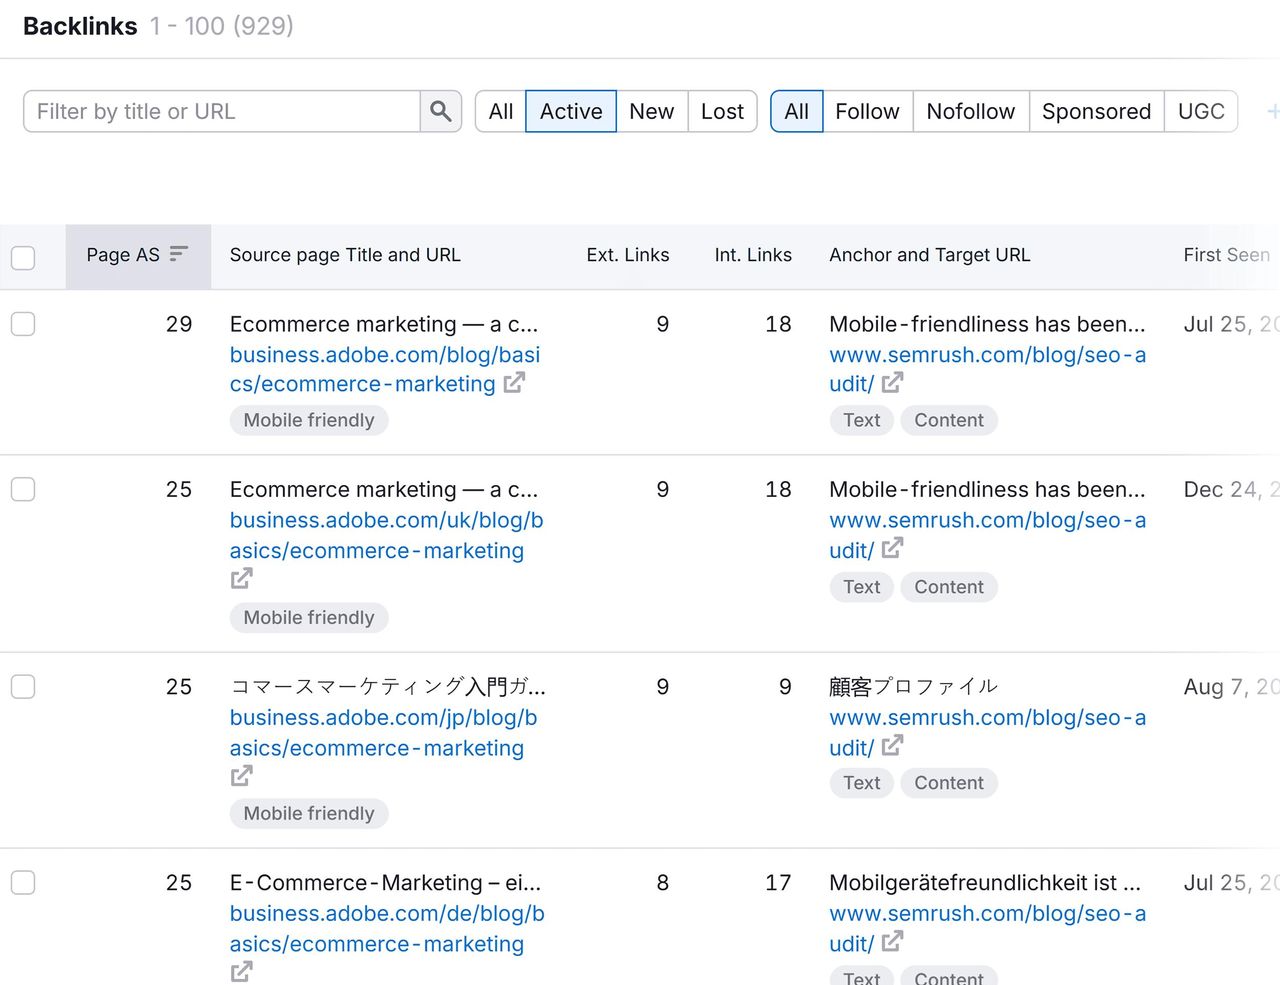Open target URL external icon in UK blog row
1280x985 pixels.
point(892,548)
